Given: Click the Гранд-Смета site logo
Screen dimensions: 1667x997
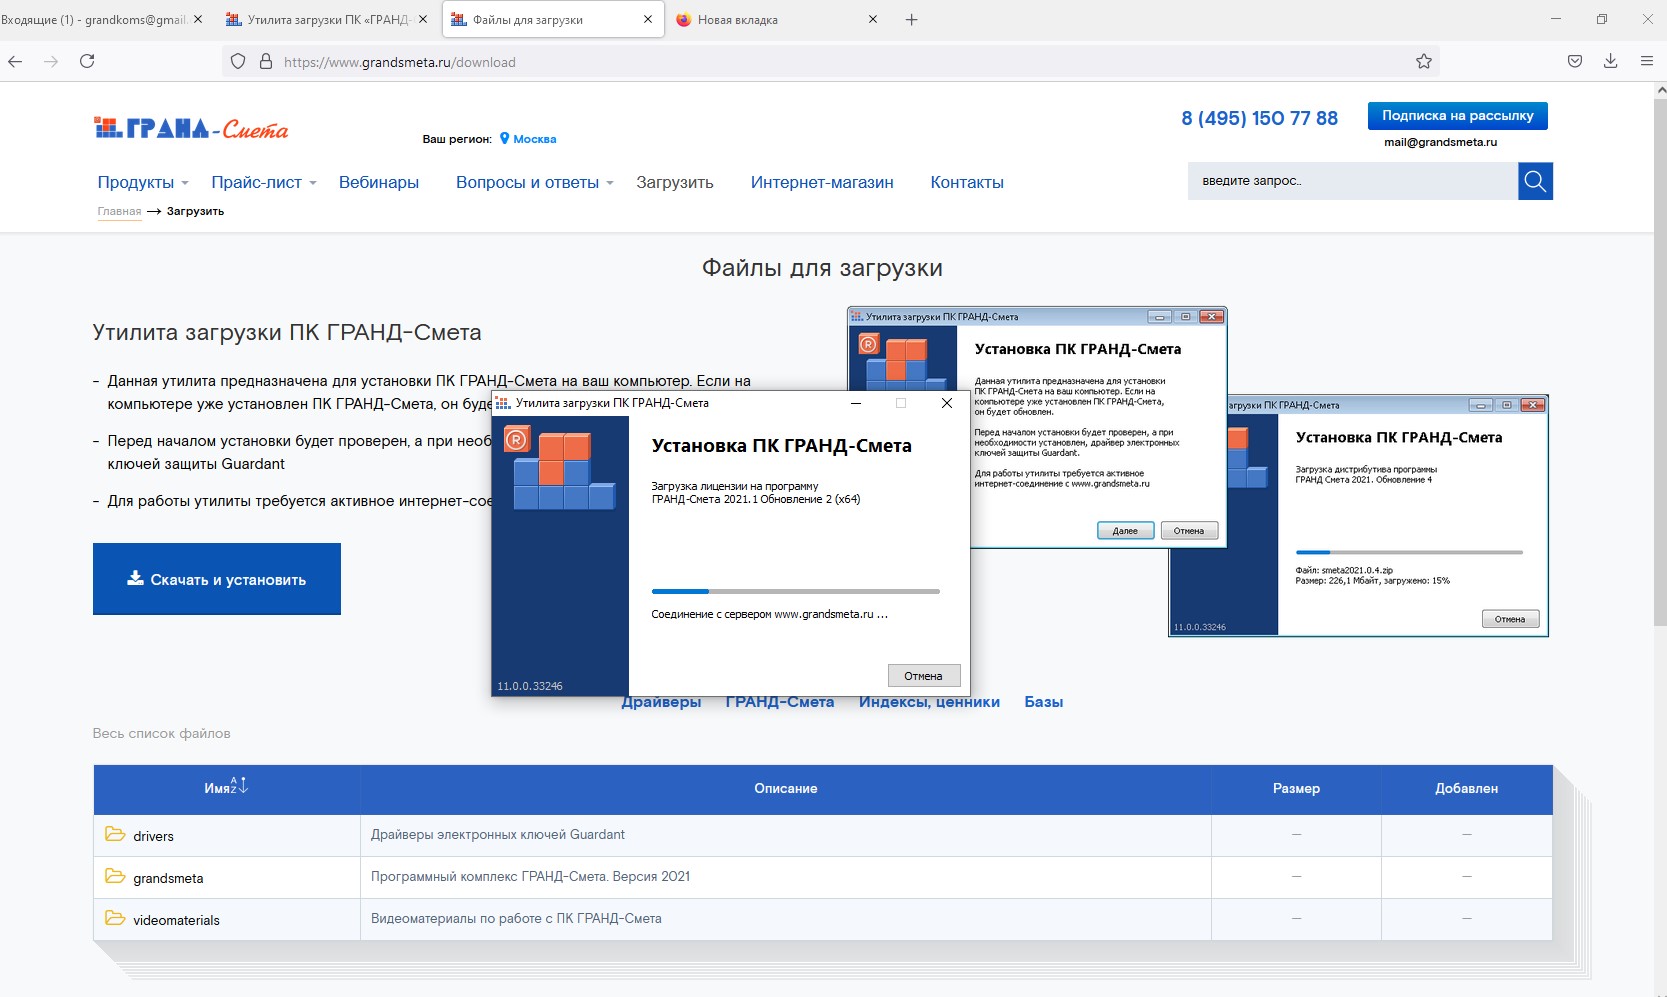Looking at the screenshot, I should click(191, 128).
